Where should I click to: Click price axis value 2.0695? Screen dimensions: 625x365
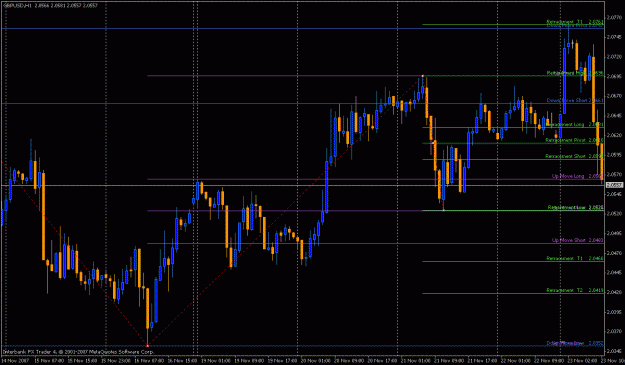(614, 76)
